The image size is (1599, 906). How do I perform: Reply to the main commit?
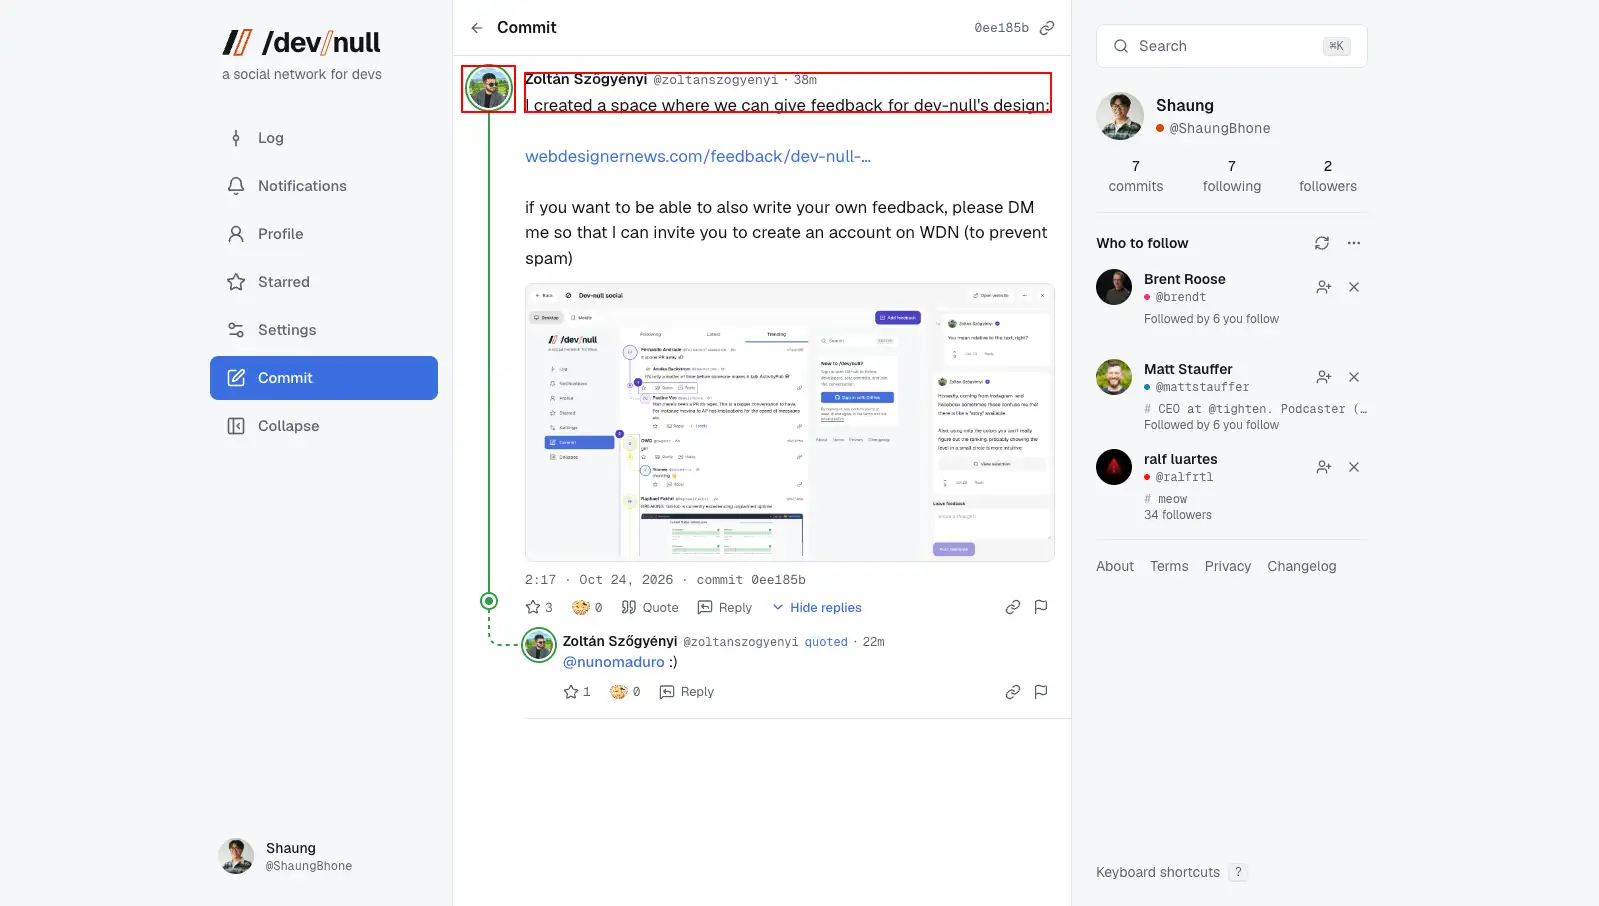point(725,607)
